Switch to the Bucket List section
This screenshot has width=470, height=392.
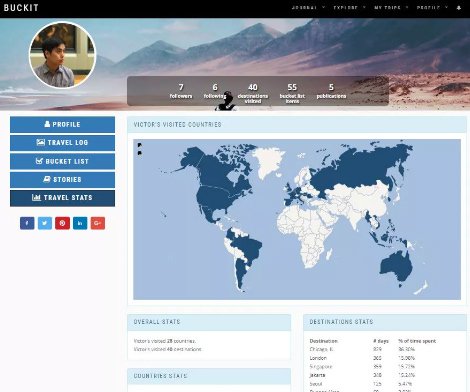click(x=62, y=161)
